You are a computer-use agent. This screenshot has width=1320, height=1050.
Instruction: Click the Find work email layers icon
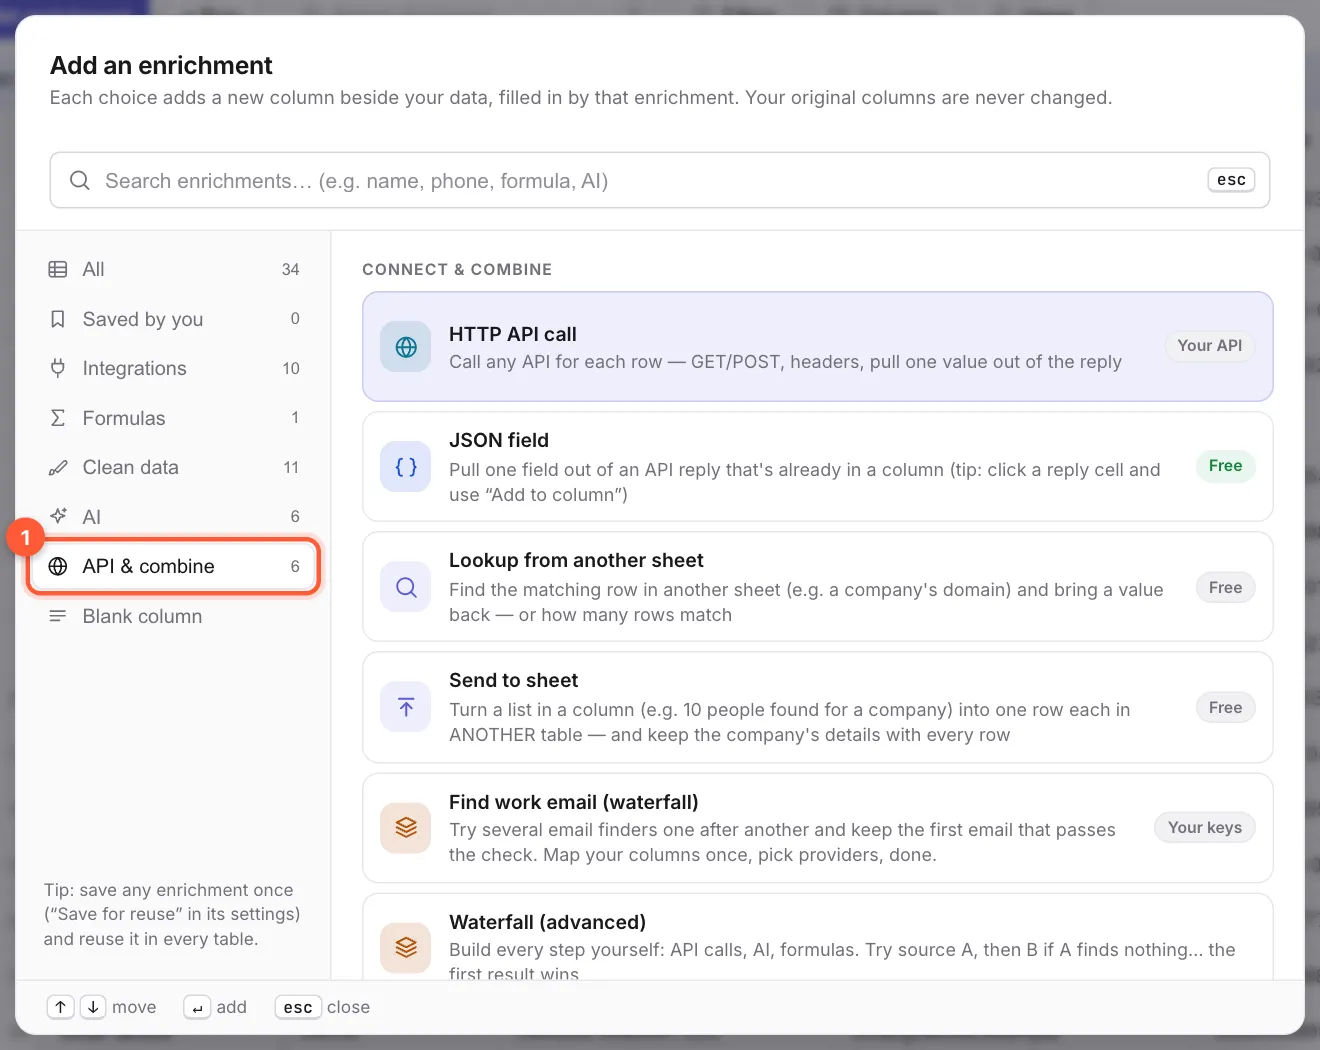tap(406, 827)
